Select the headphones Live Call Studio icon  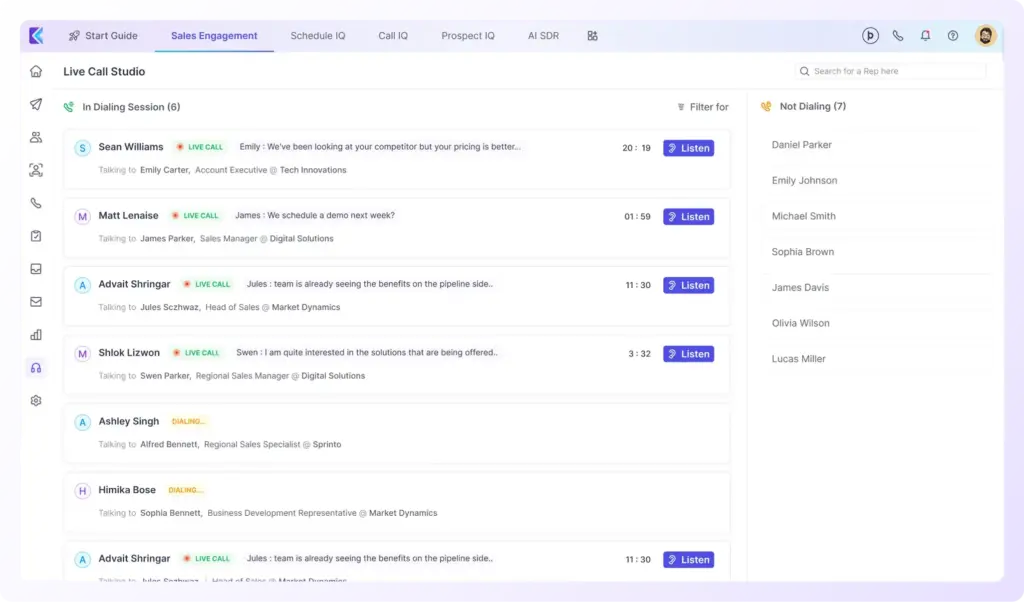pyautogui.click(x=36, y=368)
